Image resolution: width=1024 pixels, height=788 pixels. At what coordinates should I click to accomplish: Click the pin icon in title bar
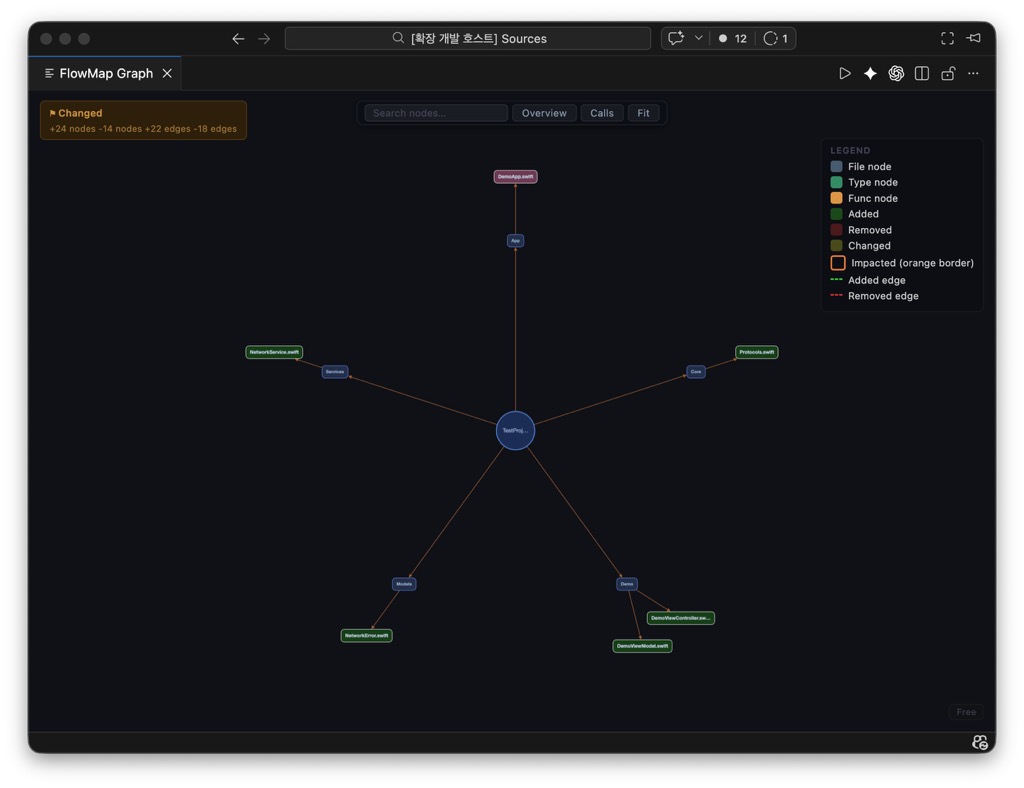pyautogui.click(x=973, y=38)
